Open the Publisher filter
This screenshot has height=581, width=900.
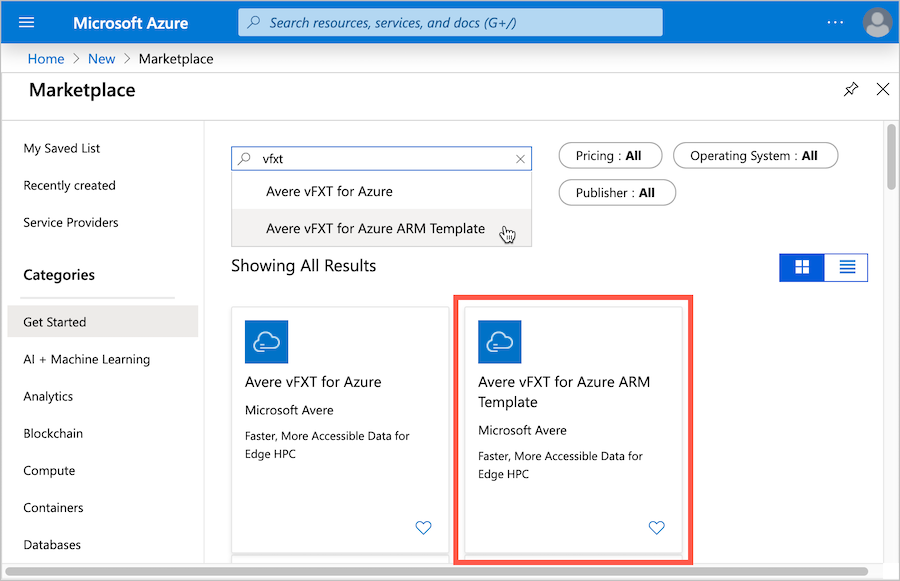point(617,192)
